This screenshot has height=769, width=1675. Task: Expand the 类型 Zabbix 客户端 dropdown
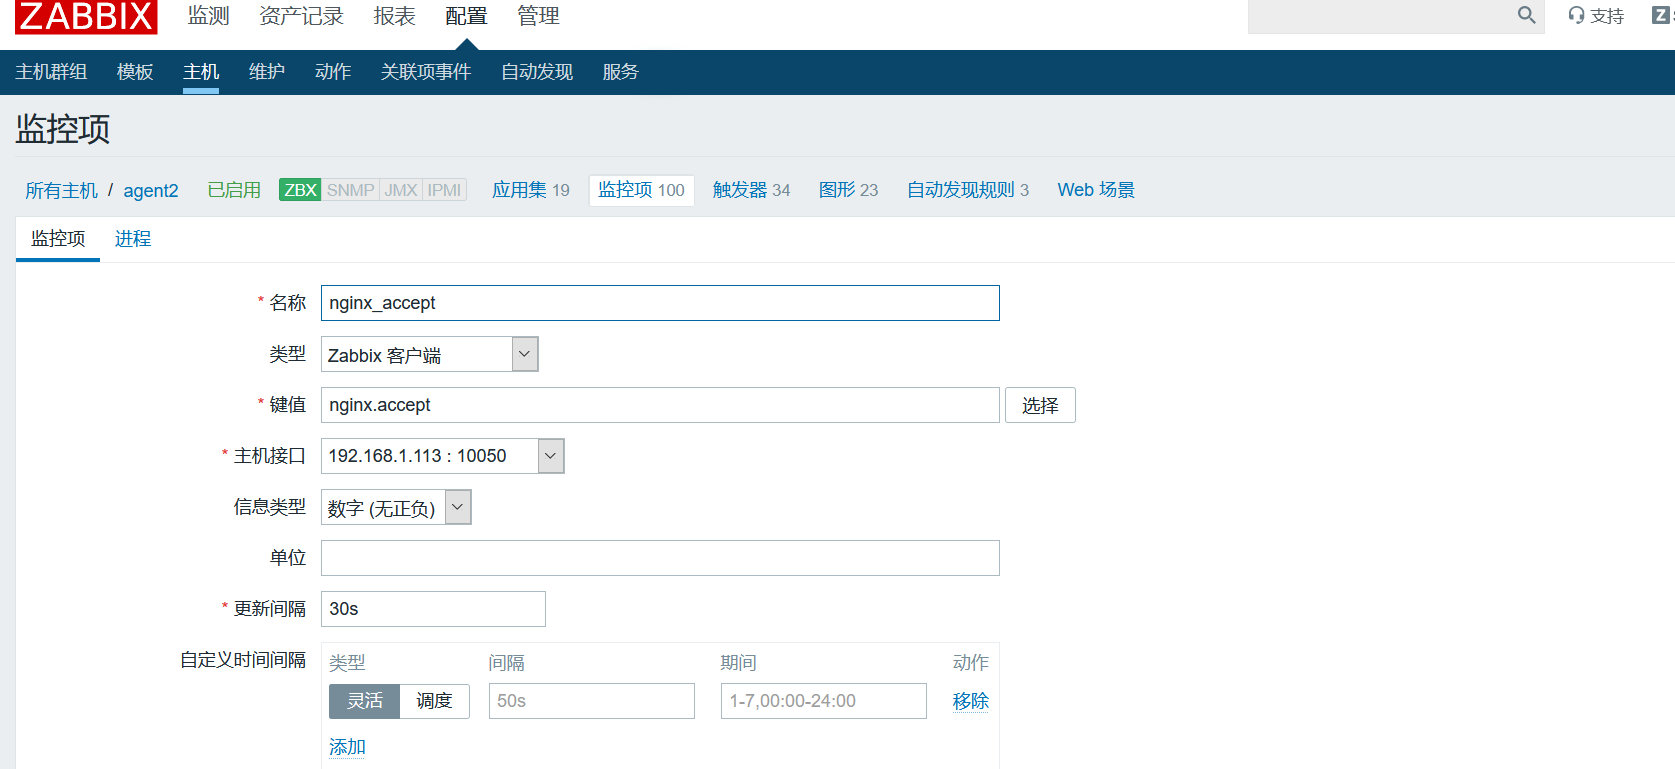tap(430, 354)
